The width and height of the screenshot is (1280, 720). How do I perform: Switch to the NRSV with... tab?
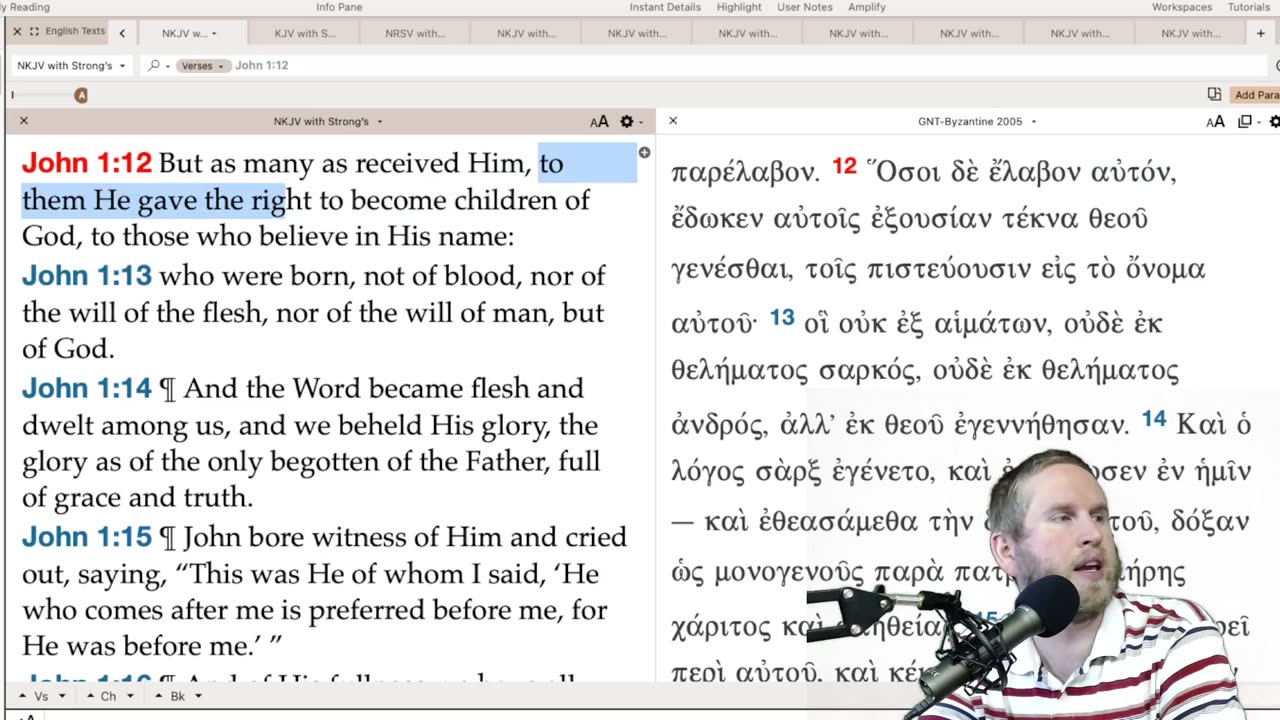tap(415, 33)
